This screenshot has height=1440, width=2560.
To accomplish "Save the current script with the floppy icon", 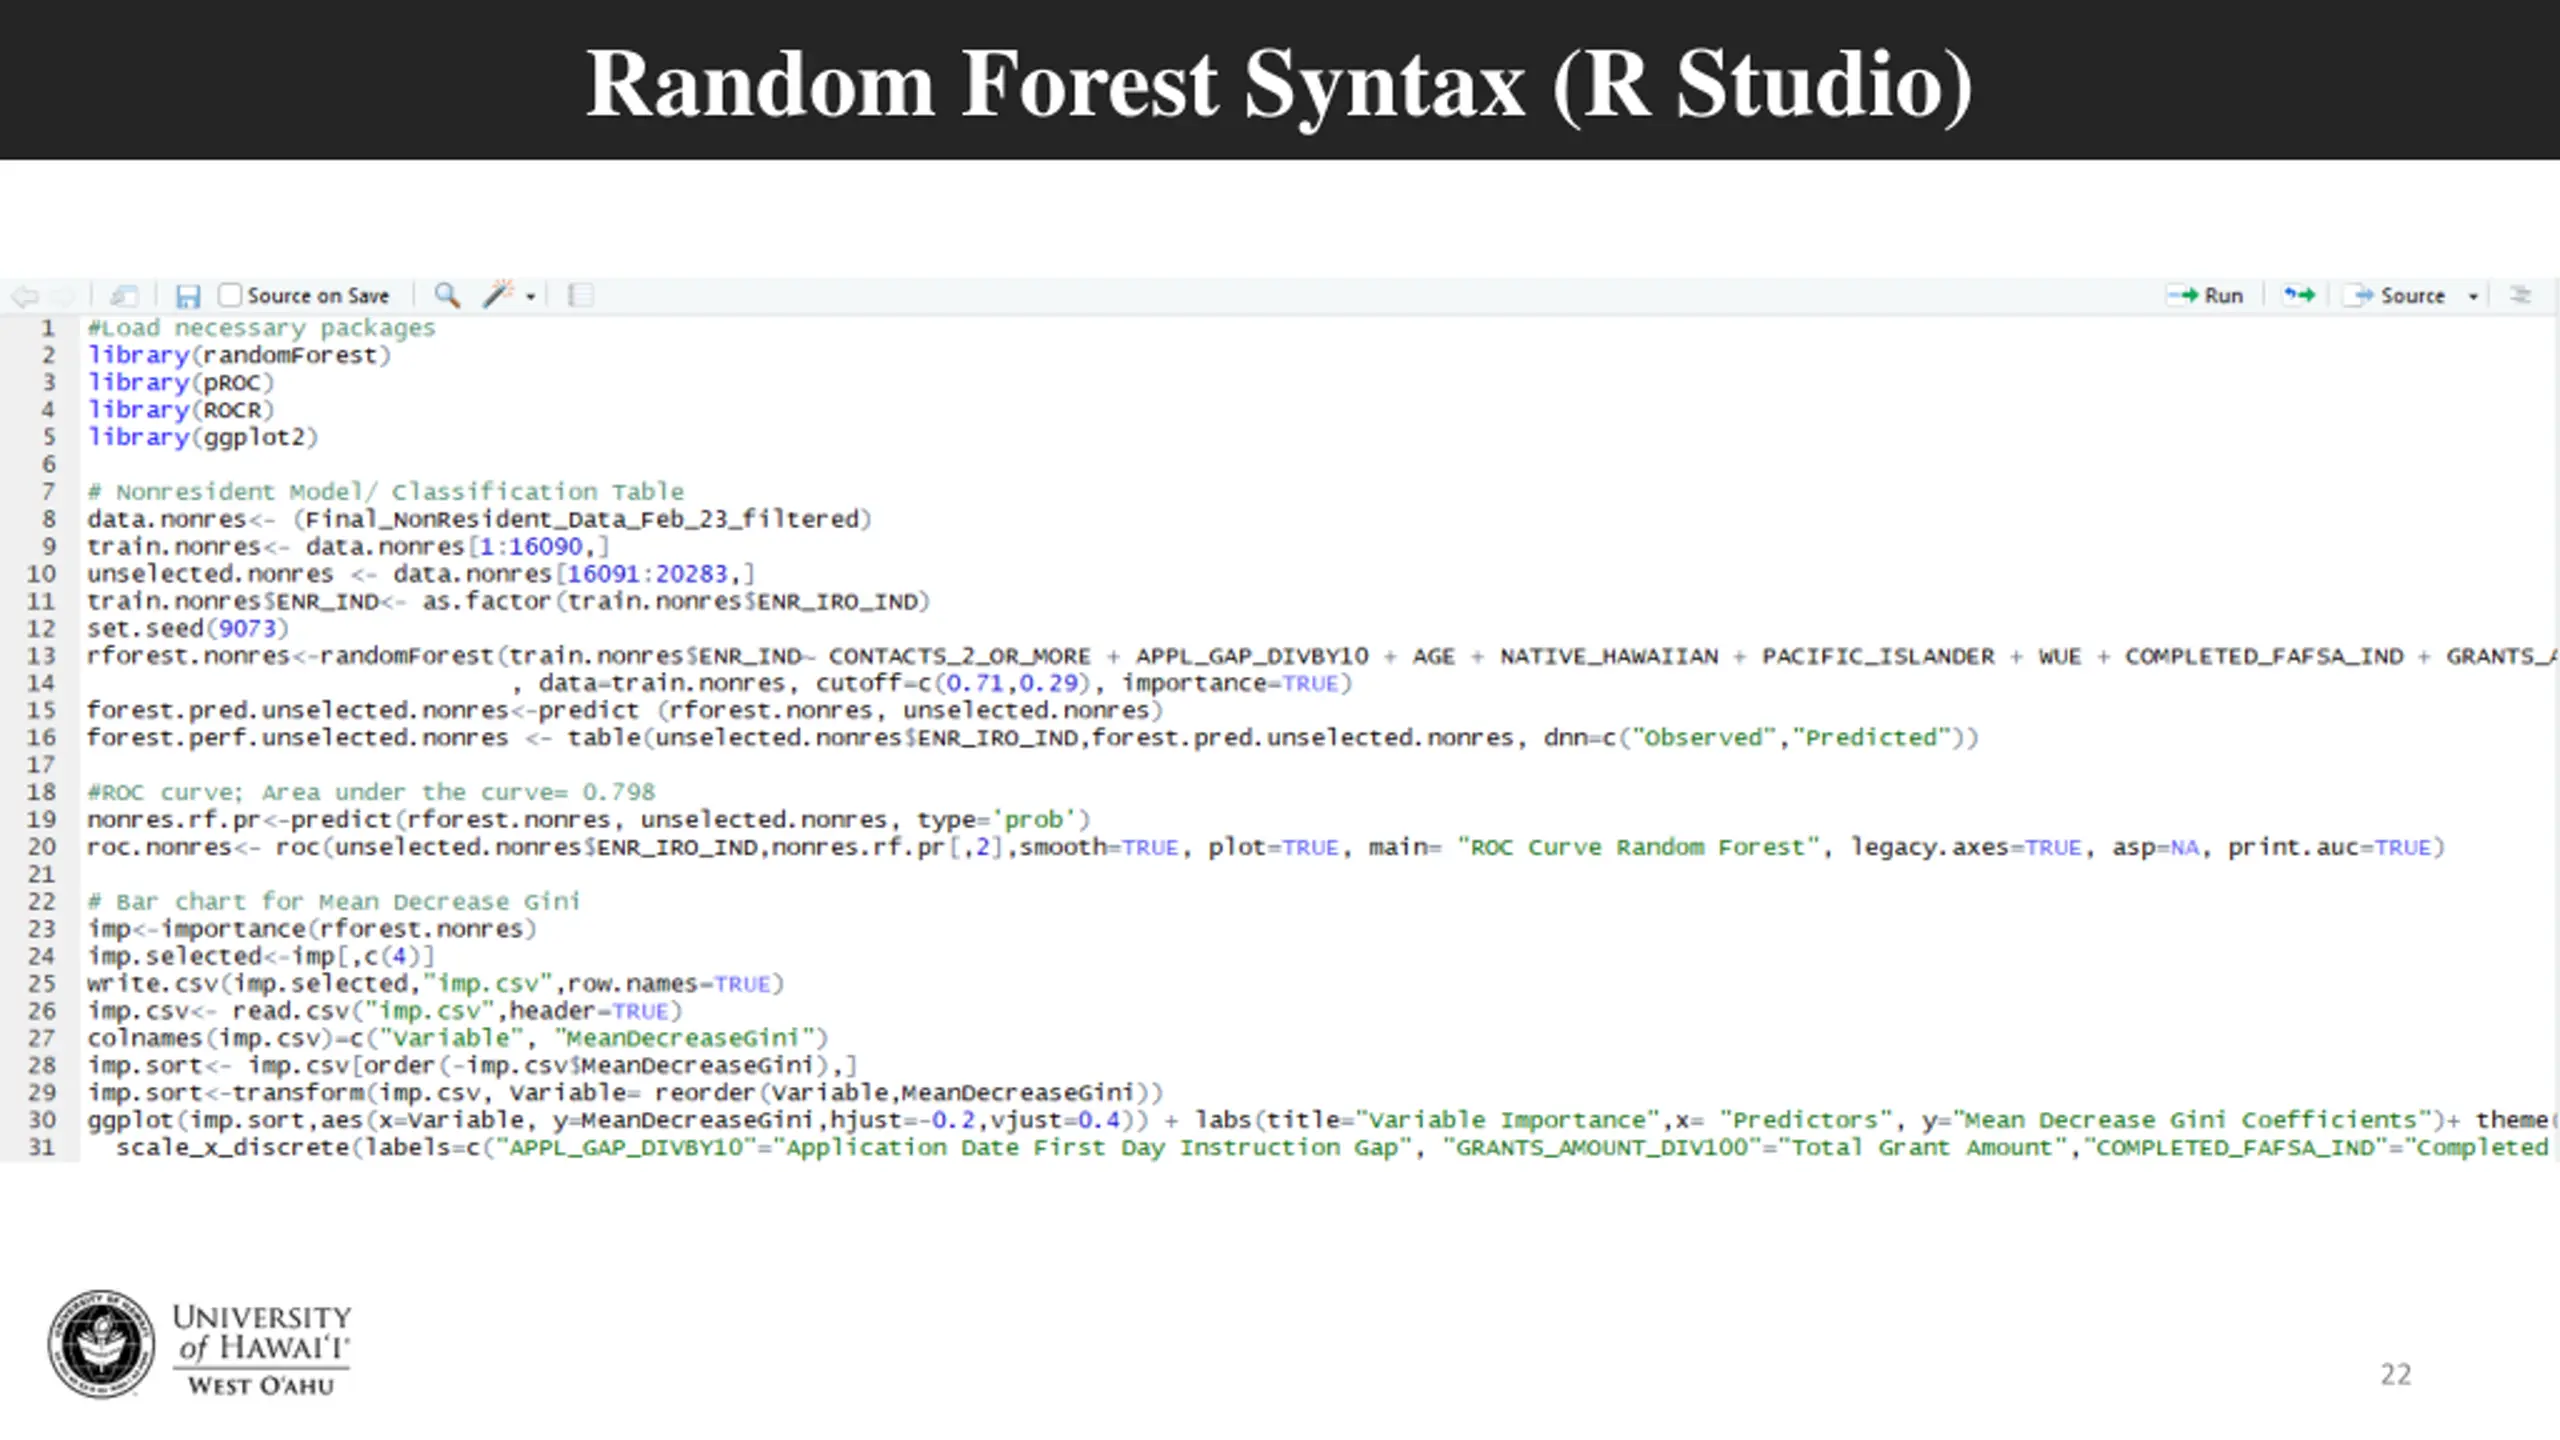I will pyautogui.click(x=188, y=296).
